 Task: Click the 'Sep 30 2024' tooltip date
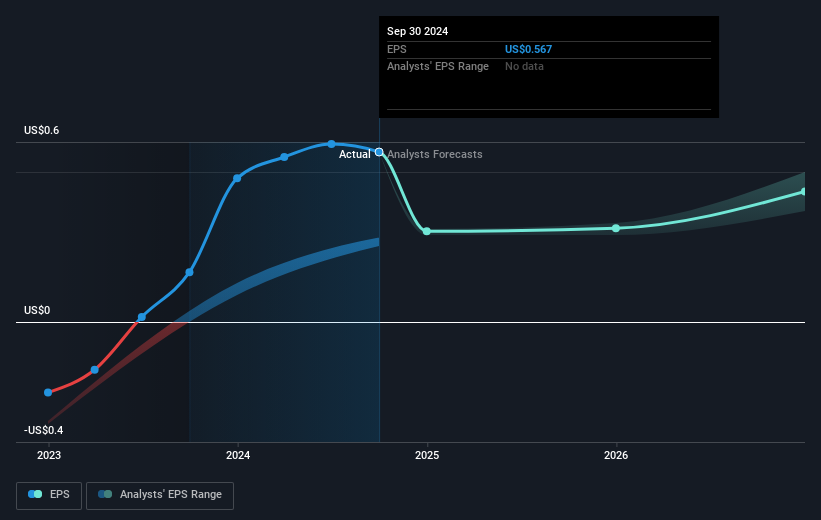[417, 31]
